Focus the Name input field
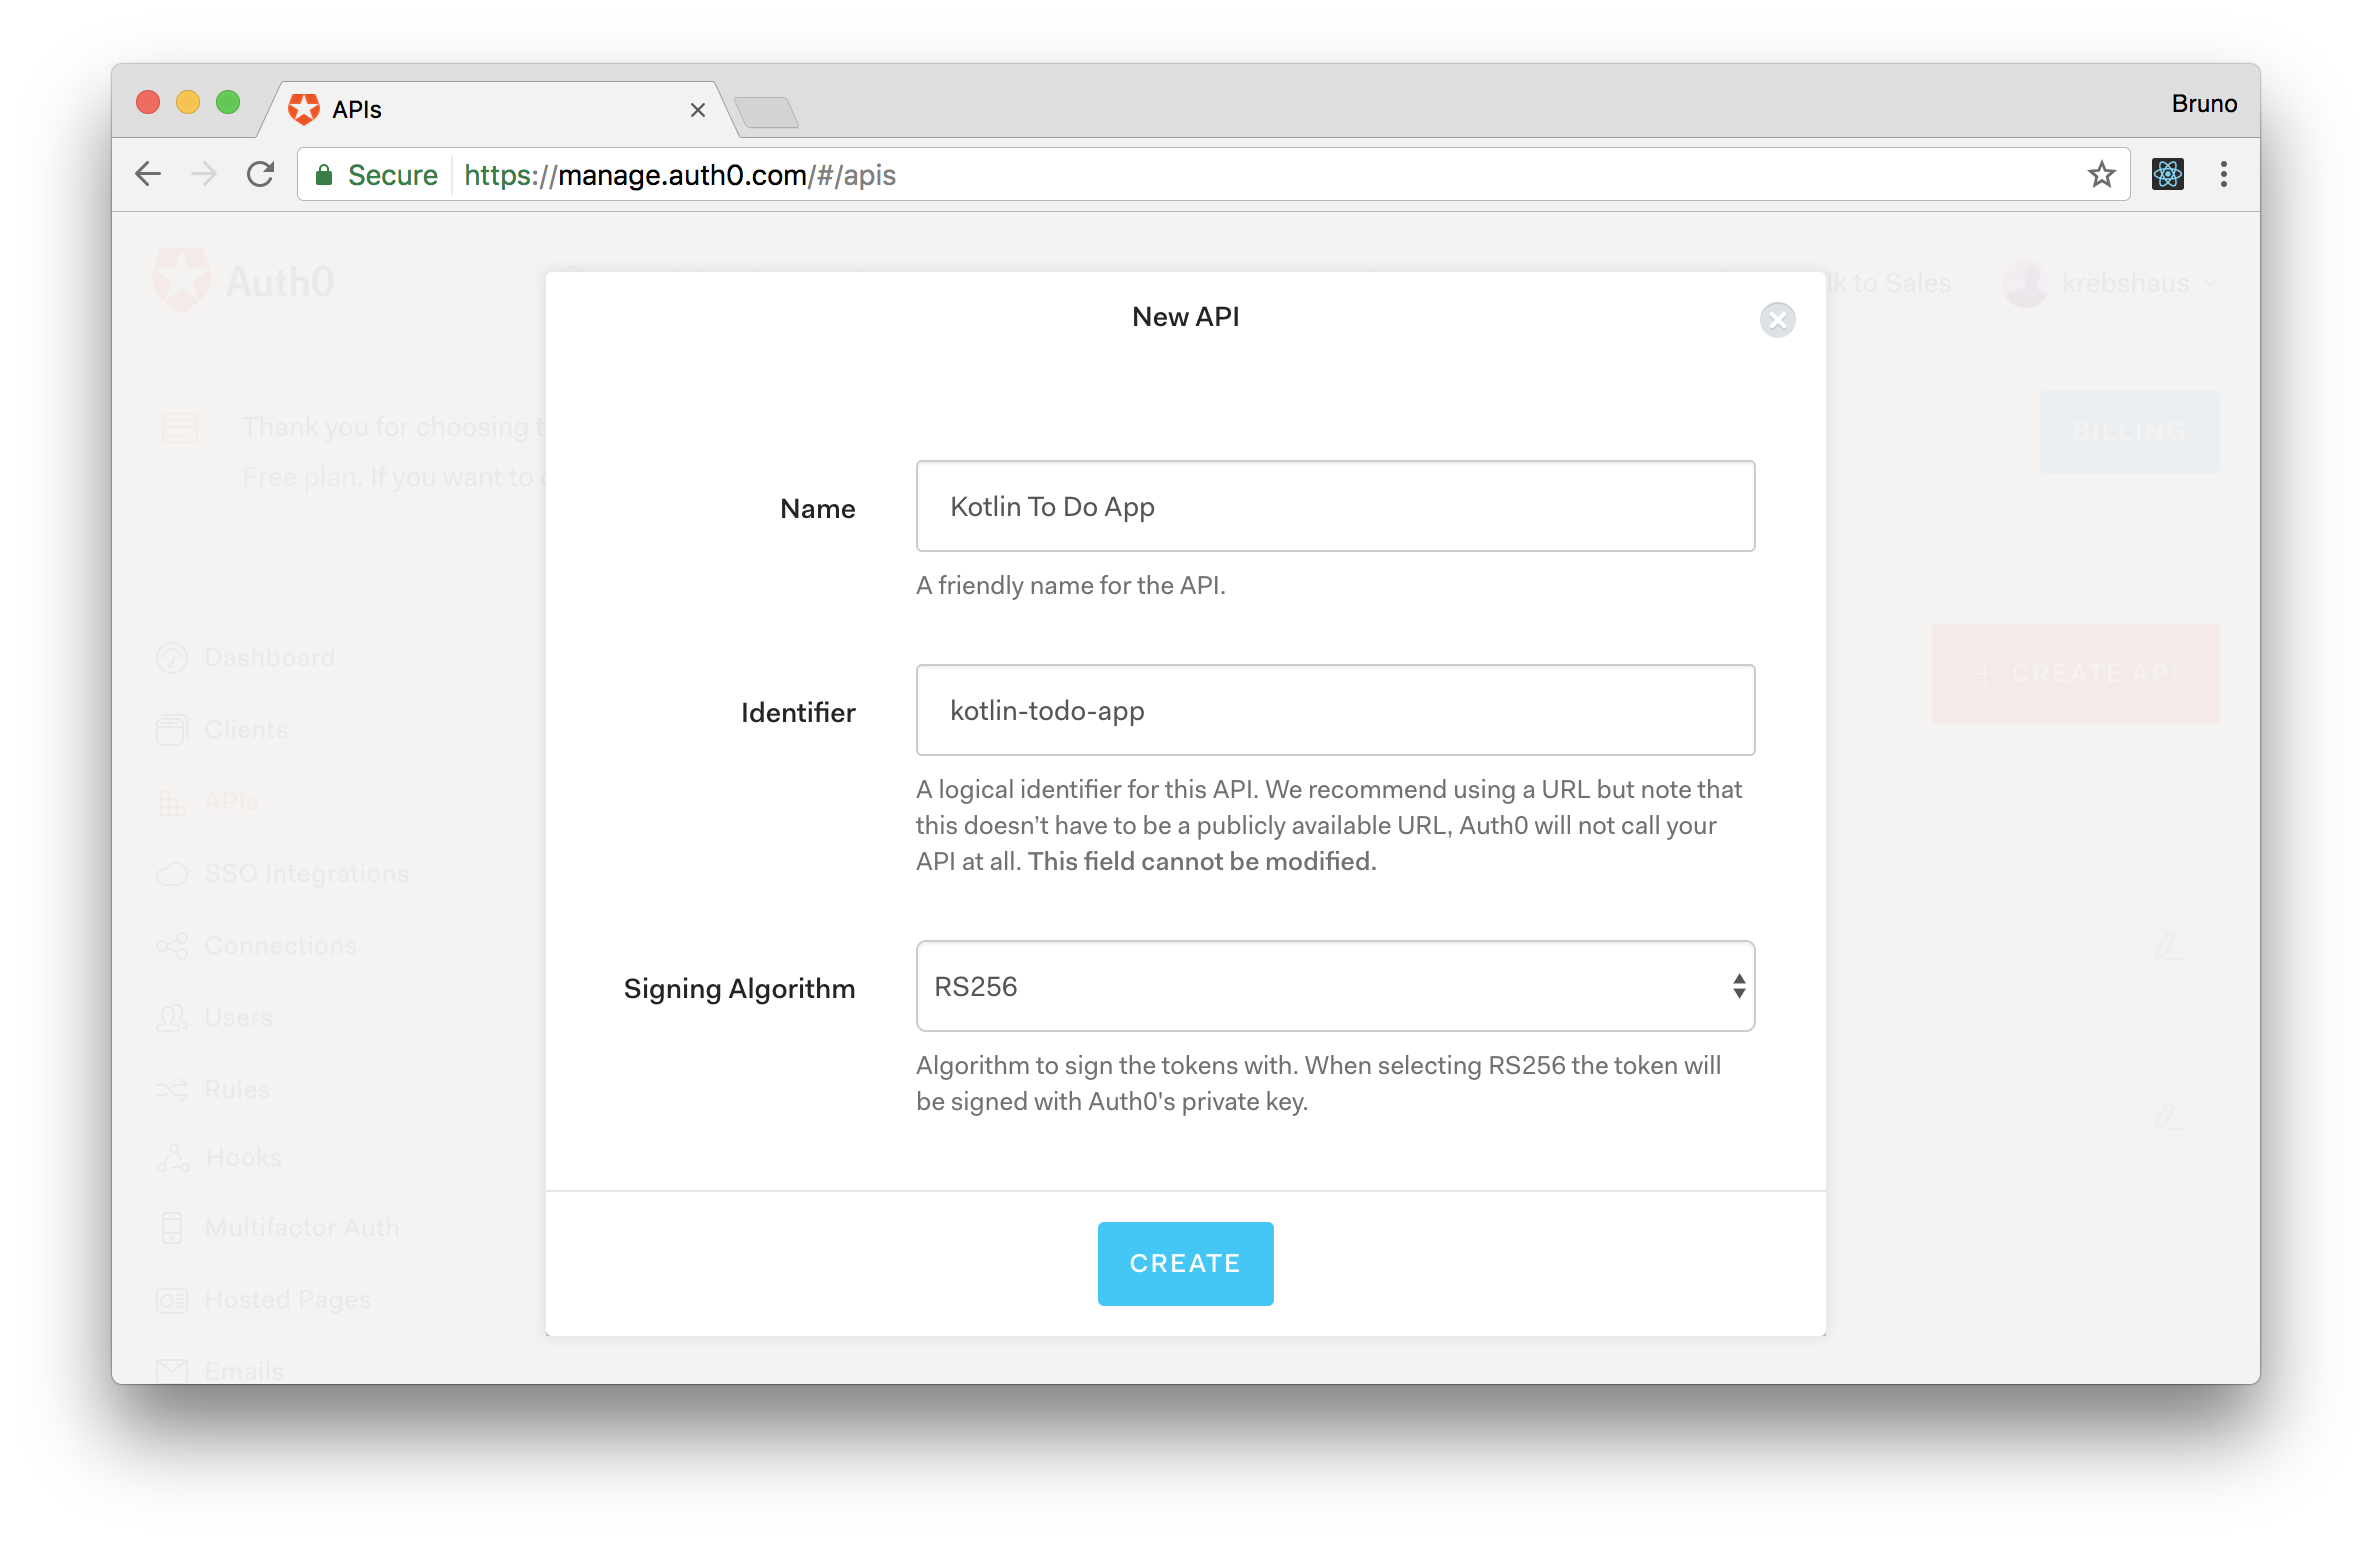Viewport: 2372px width, 1544px height. click(x=1335, y=506)
